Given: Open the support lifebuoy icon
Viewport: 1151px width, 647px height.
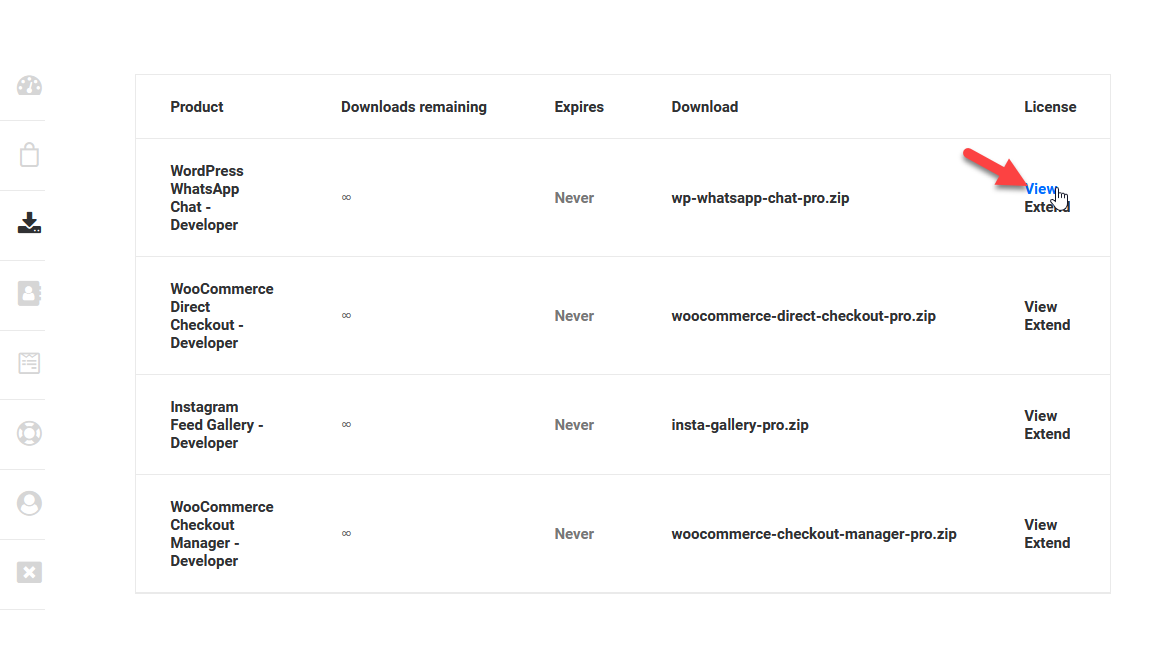Looking at the screenshot, I should (x=29, y=433).
